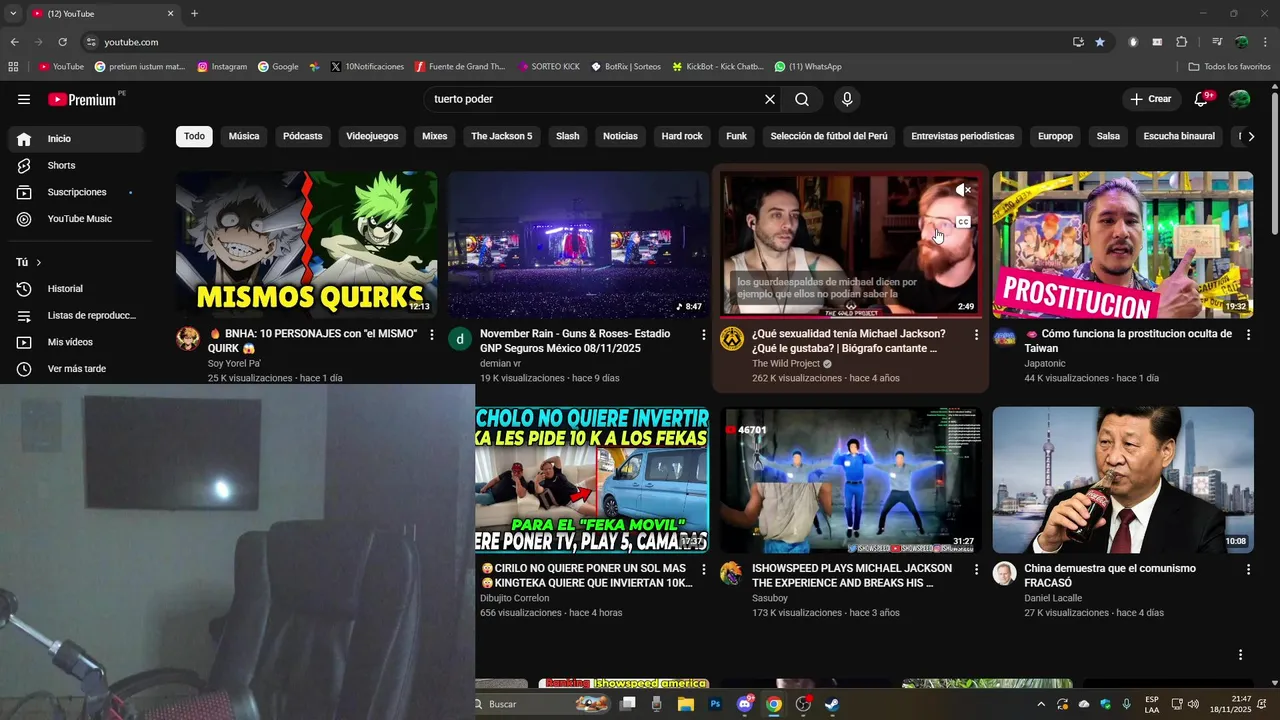Select the Slash filter chip
1280x720 pixels.
pos(568,136)
